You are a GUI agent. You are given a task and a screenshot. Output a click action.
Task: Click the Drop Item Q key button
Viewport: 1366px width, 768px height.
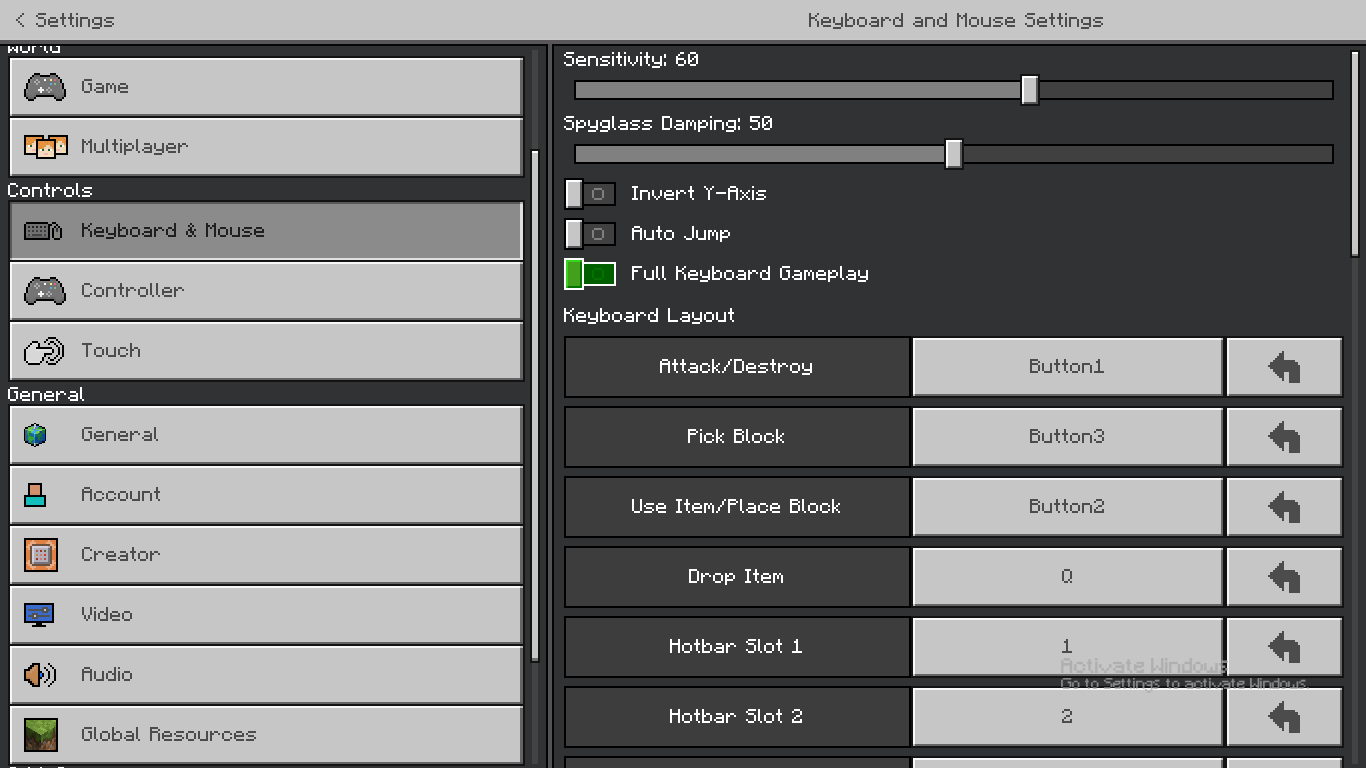click(1067, 577)
